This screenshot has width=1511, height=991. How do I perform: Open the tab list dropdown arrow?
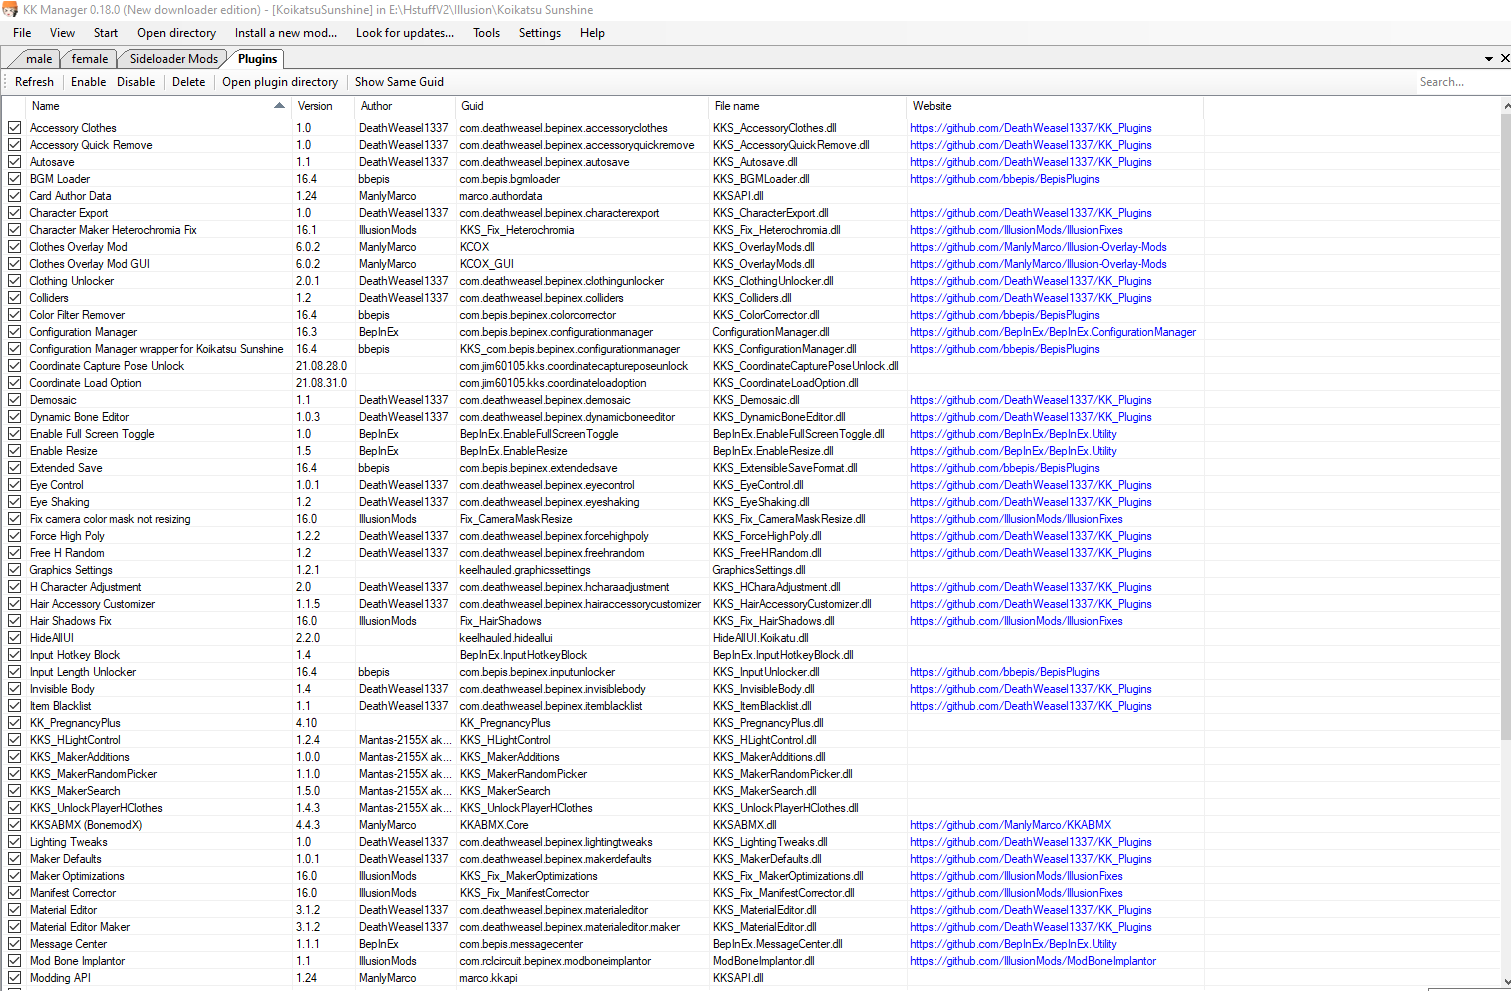[x=1488, y=59]
